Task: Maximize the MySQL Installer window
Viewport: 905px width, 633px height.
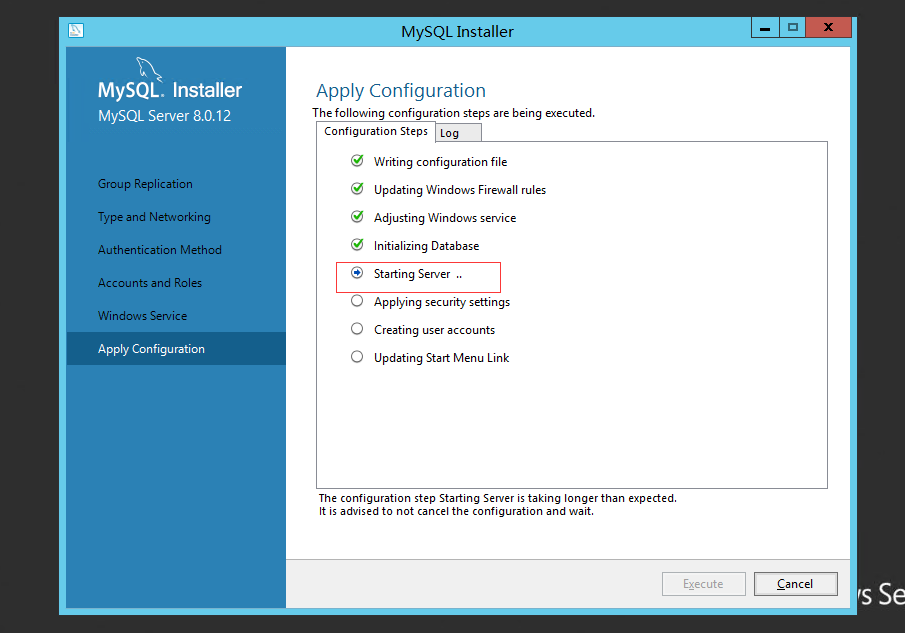Action: (792, 28)
